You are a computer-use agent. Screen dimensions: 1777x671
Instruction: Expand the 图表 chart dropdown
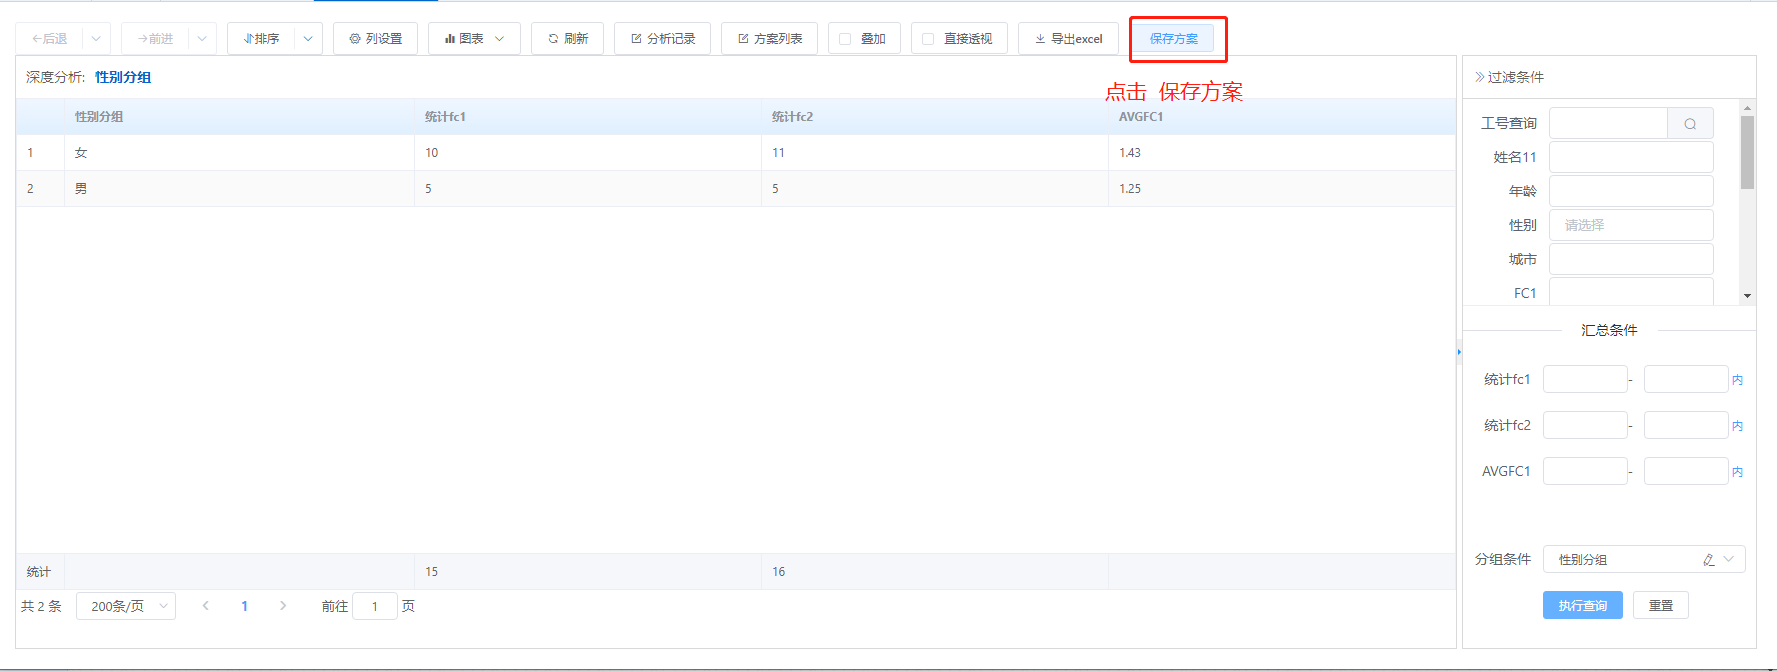coord(474,39)
